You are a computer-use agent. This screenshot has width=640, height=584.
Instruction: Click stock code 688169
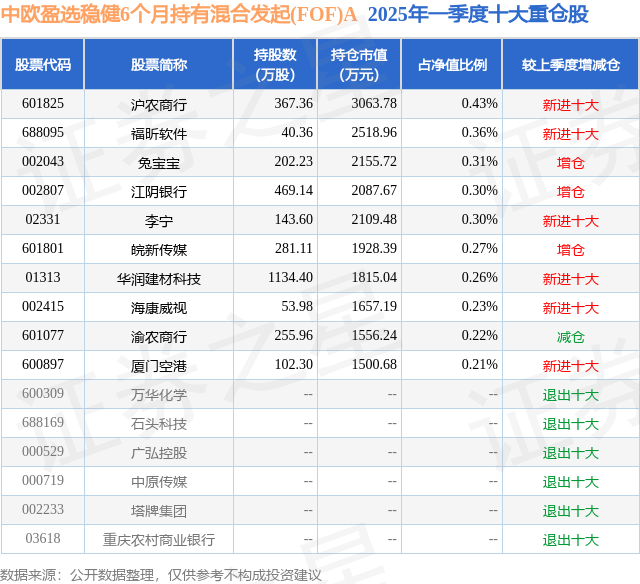[x=43, y=422]
